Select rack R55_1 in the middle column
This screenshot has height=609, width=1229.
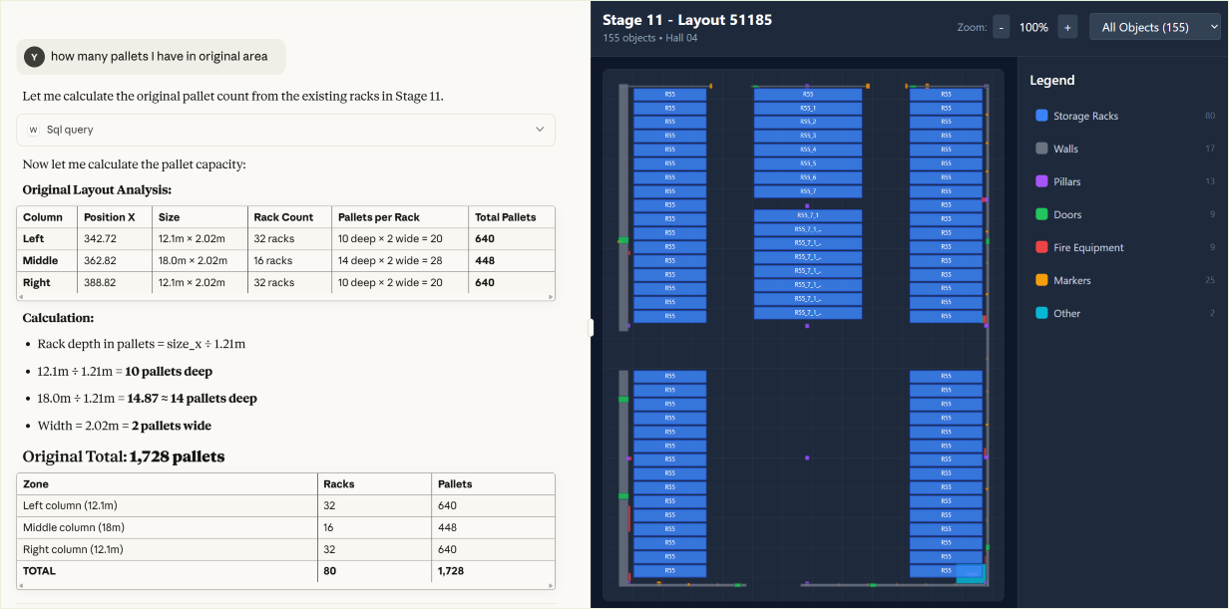807,108
